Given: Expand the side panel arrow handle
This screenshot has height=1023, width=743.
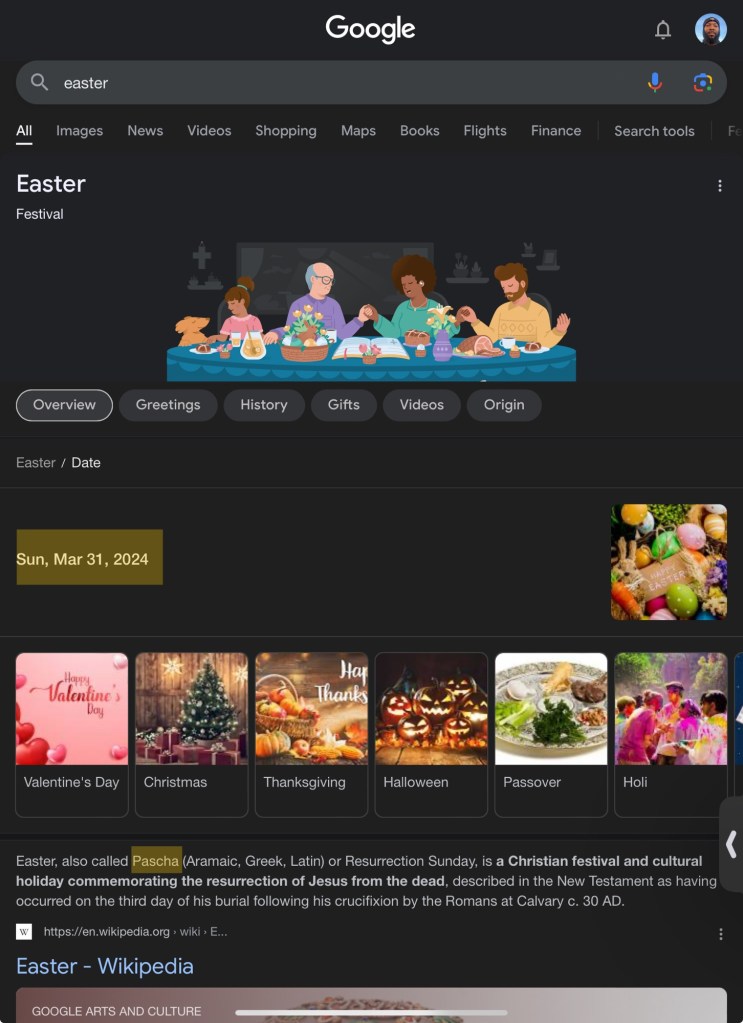Looking at the screenshot, I should point(731,844).
